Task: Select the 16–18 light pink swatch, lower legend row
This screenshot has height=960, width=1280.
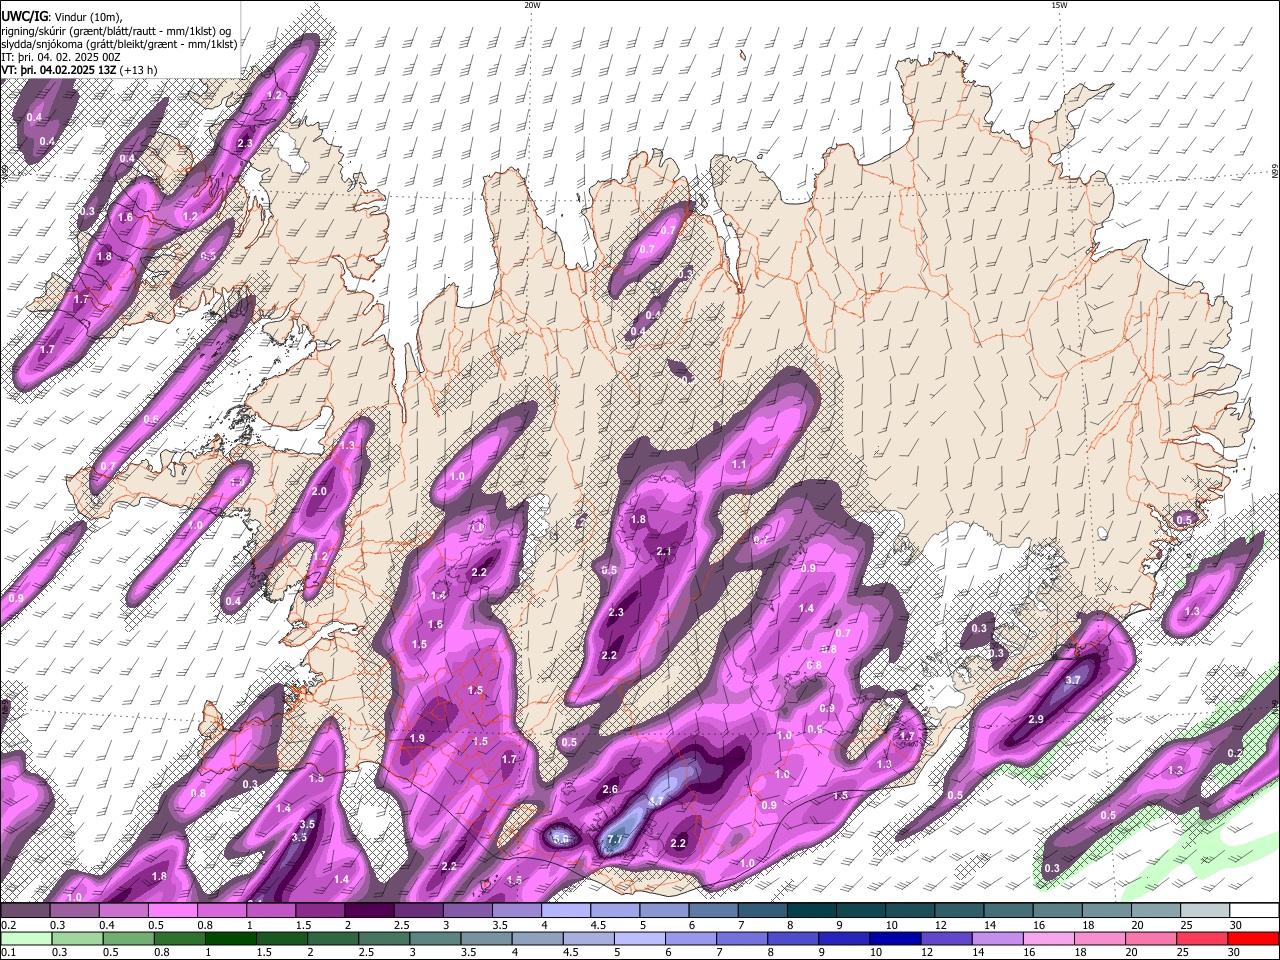Action: click(1048, 938)
